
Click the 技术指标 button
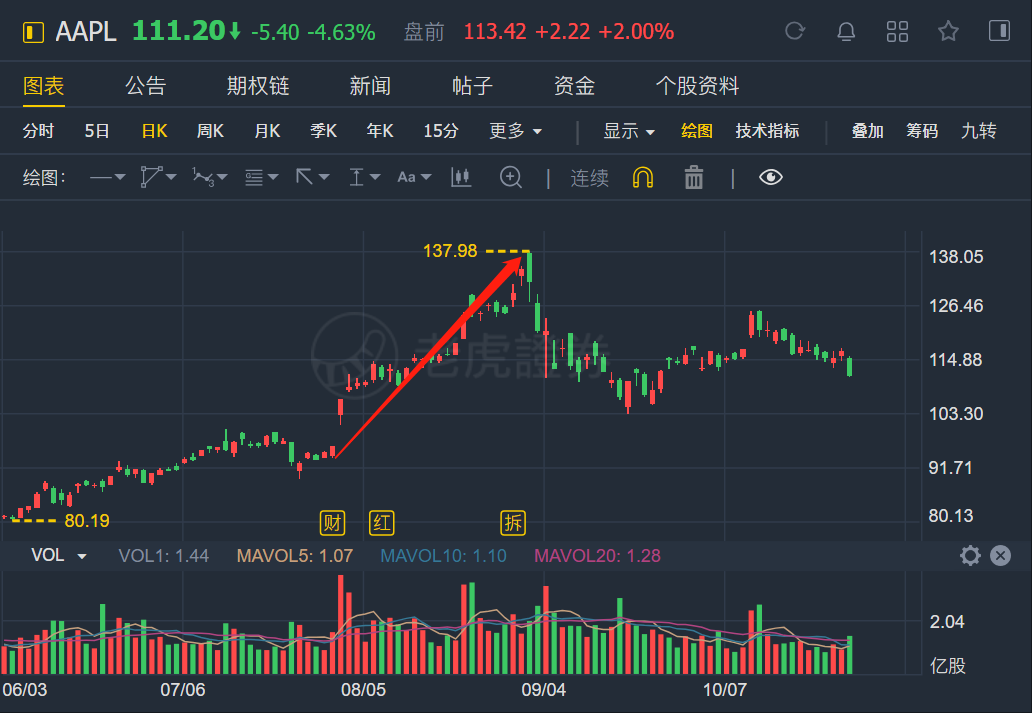(767, 131)
